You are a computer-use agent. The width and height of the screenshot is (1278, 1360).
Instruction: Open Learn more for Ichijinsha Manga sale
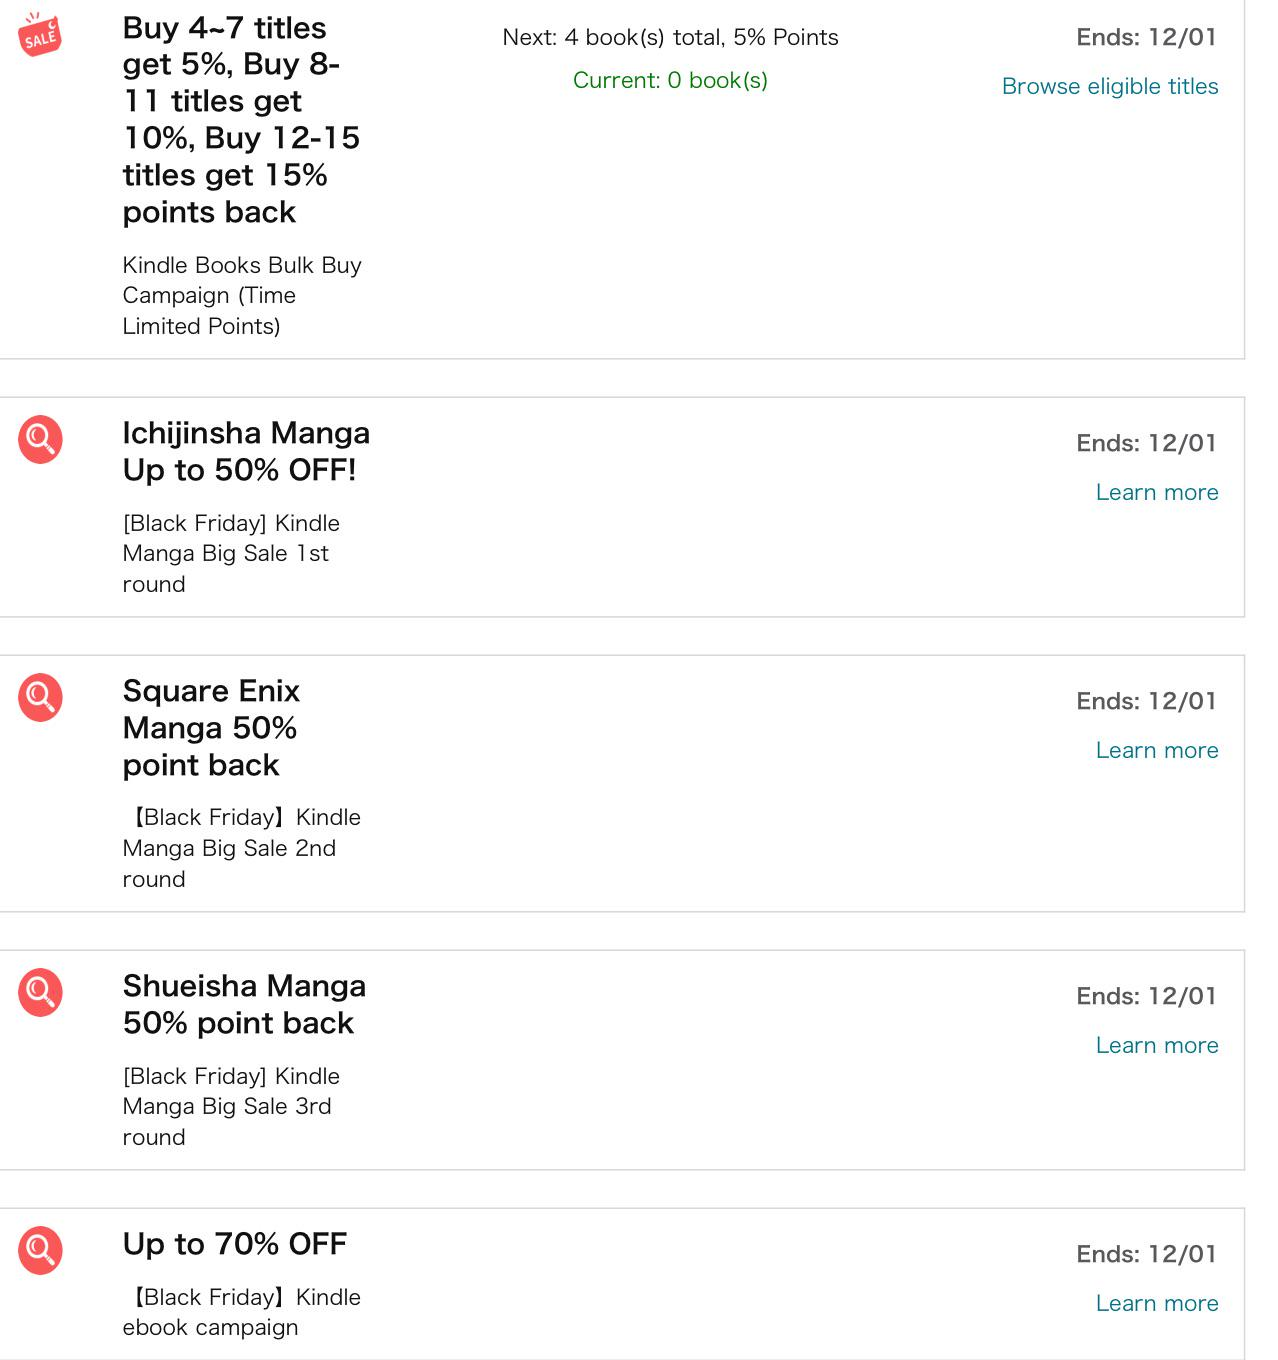[1157, 492]
